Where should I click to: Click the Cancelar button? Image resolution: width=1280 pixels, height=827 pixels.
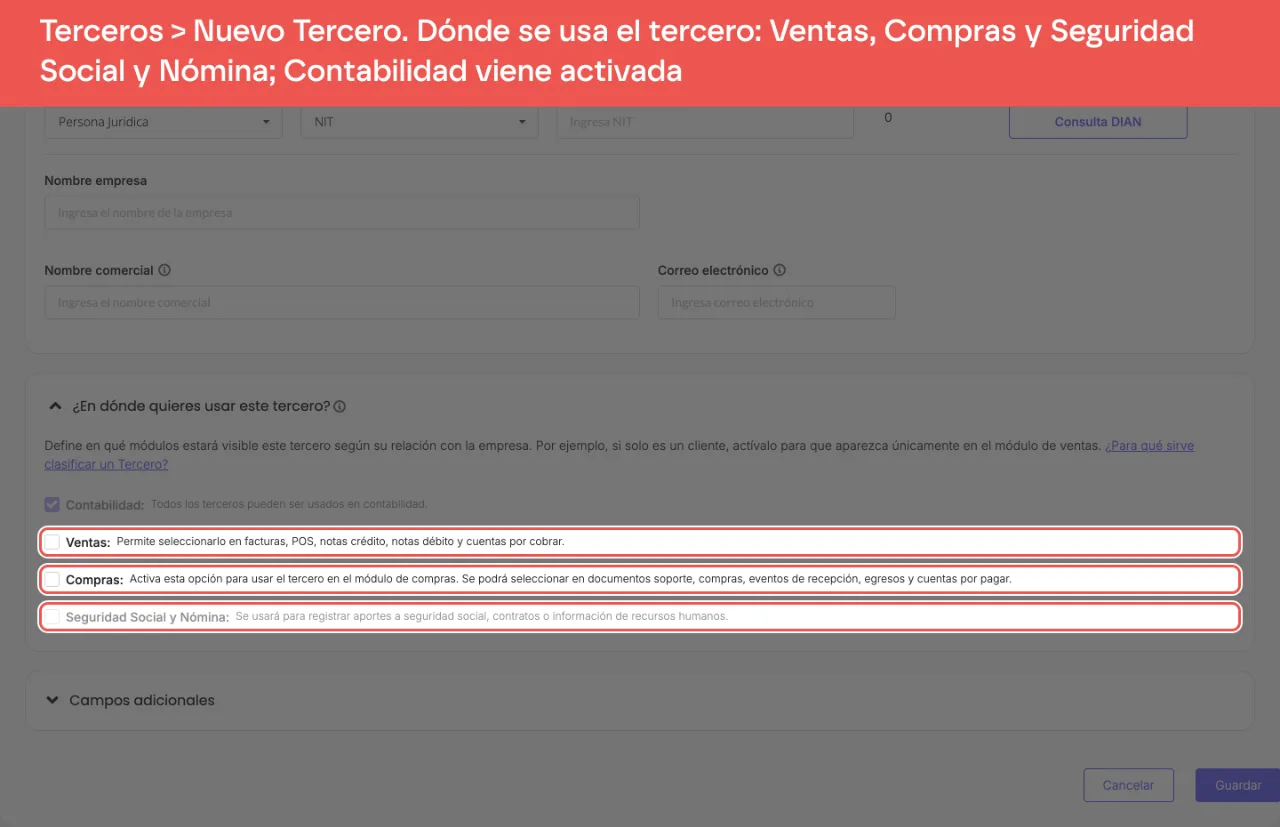pos(1128,785)
